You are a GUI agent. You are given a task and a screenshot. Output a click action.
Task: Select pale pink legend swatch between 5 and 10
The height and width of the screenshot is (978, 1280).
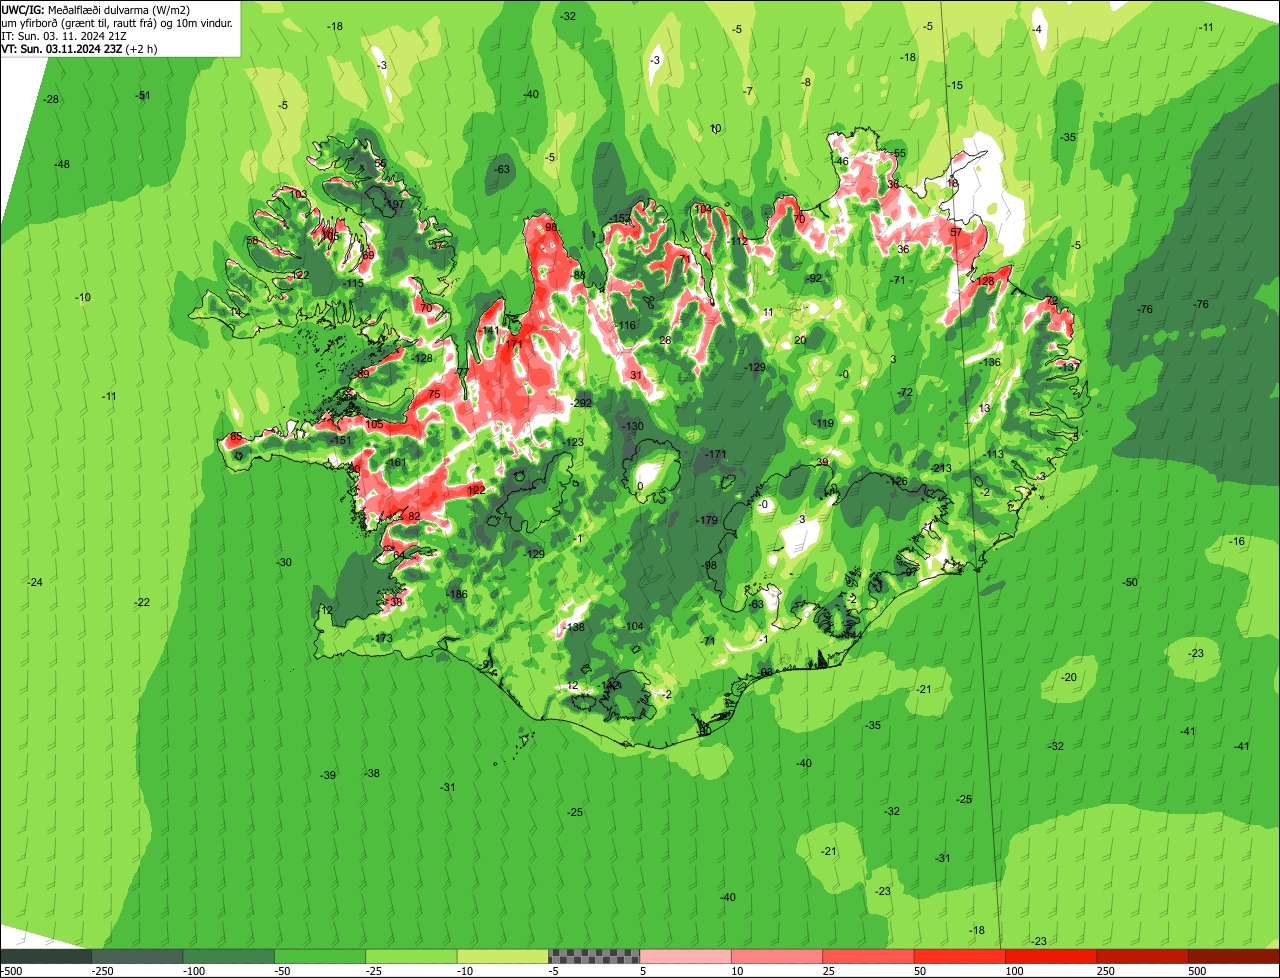[685, 956]
